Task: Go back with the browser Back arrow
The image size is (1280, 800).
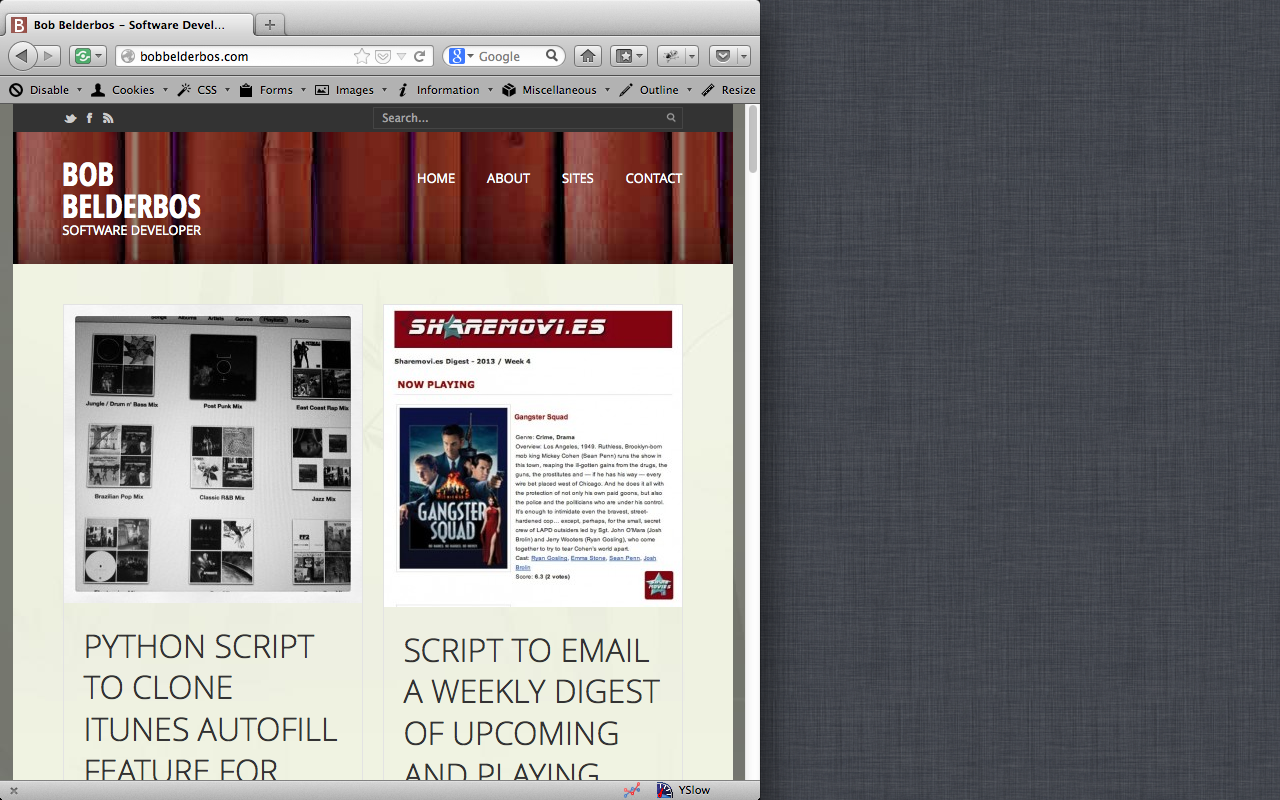Action: (22, 56)
